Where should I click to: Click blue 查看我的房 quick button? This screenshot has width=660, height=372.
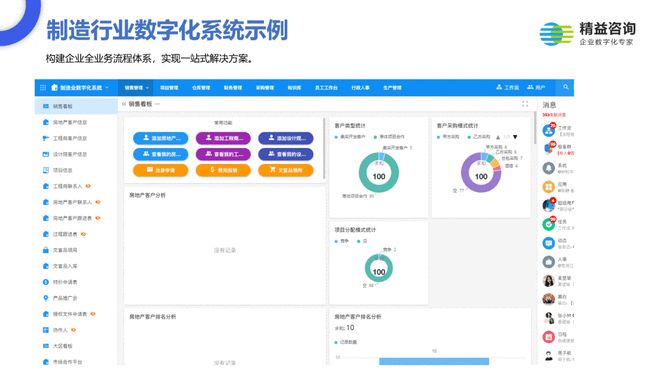[160, 154]
